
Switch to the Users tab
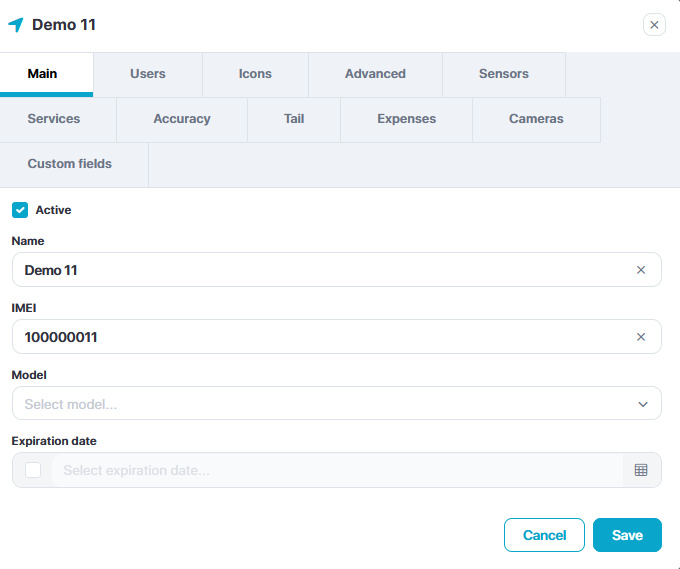(x=148, y=74)
